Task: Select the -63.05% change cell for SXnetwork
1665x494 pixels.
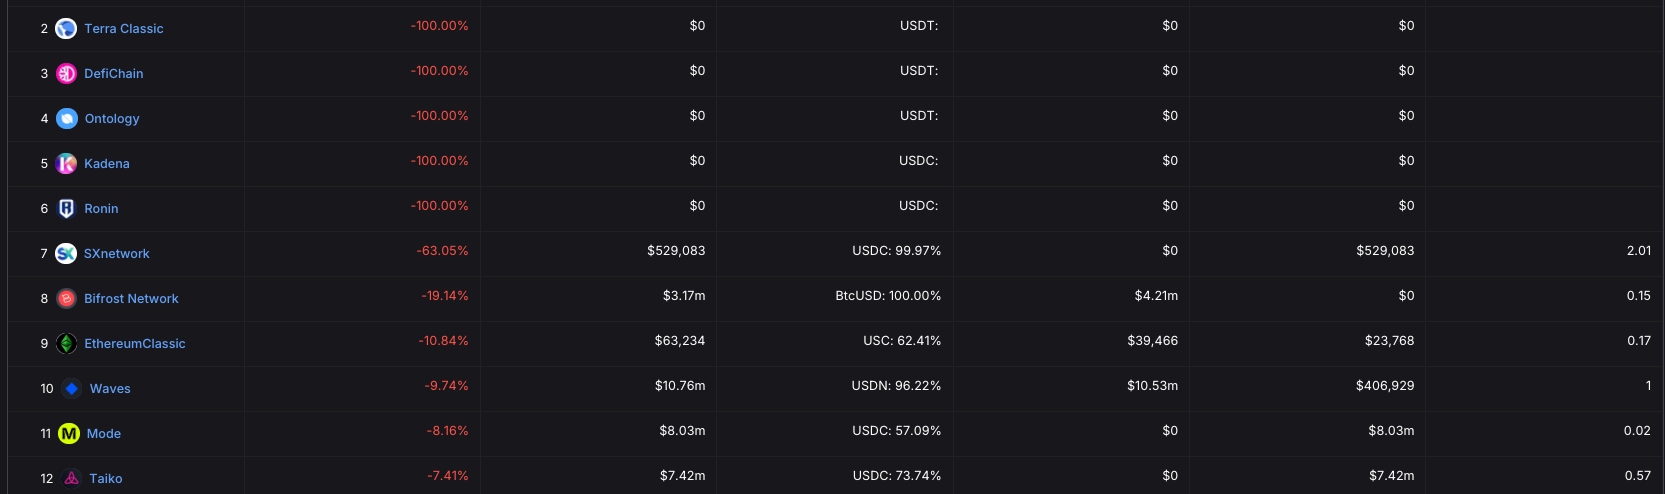Action: 442,251
